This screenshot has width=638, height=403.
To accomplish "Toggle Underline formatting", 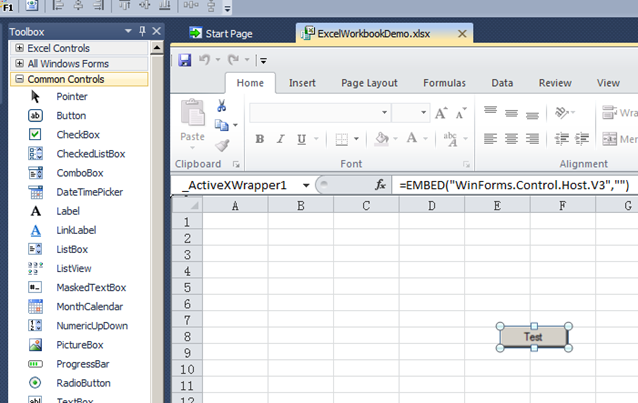I will [302, 139].
